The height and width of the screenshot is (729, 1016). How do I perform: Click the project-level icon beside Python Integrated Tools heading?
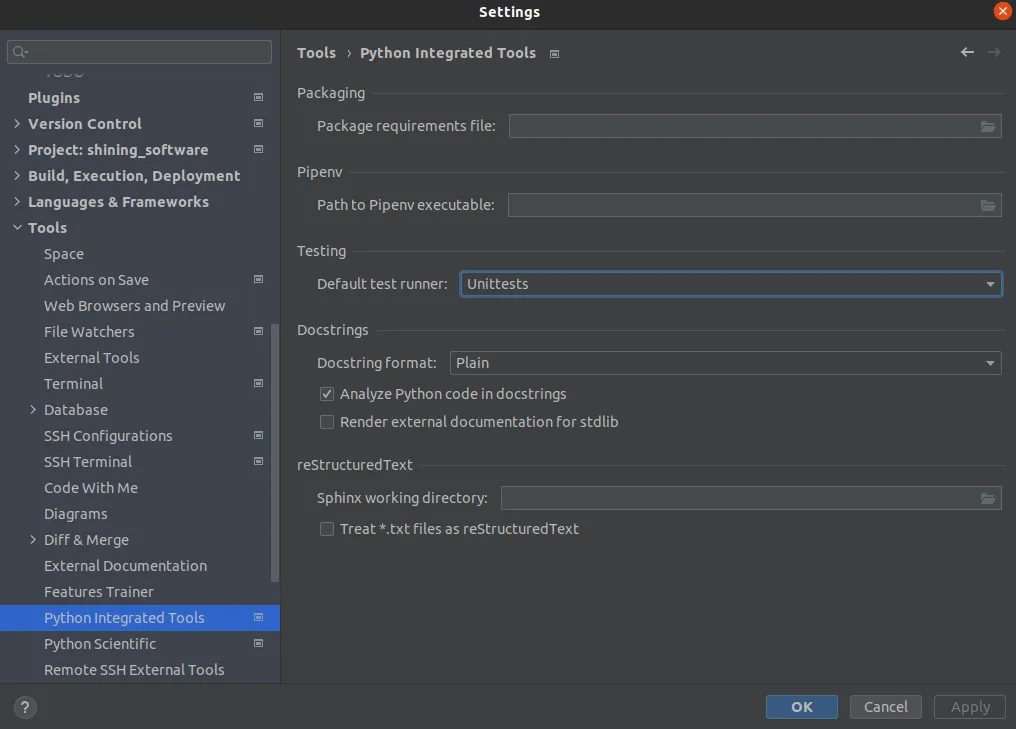point(555,54)
